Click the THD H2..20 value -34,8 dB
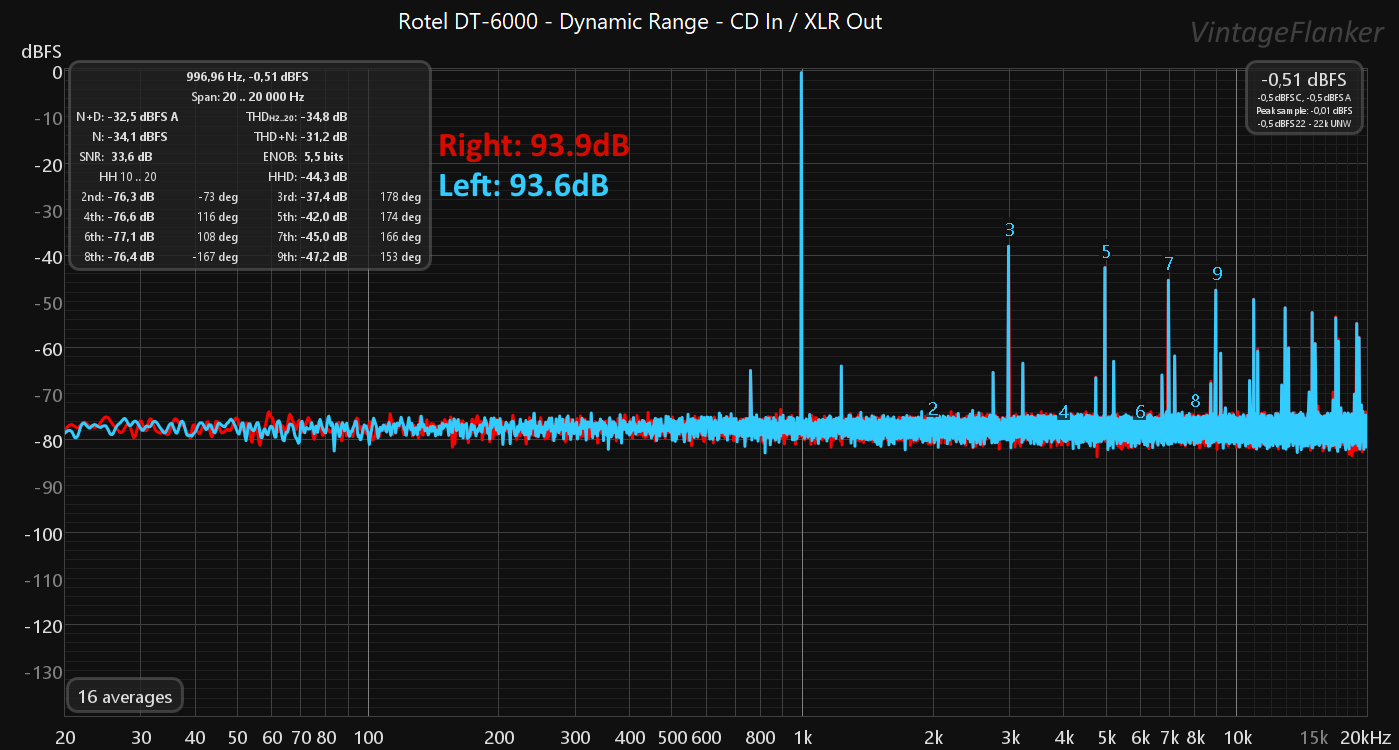Image resolution: width=1399 pixels, height=750 pixels. pos(324,117)
